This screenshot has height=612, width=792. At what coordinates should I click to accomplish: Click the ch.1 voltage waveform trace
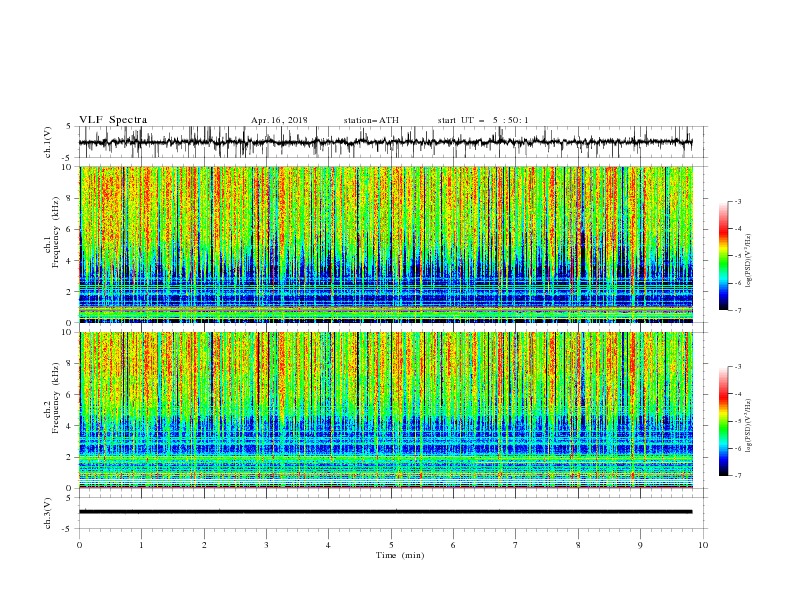pos(385,142)
